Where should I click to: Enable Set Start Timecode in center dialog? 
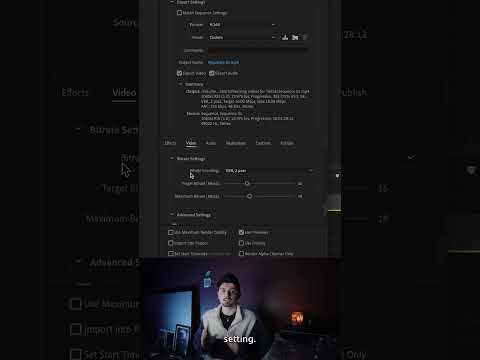pos(171,254)
